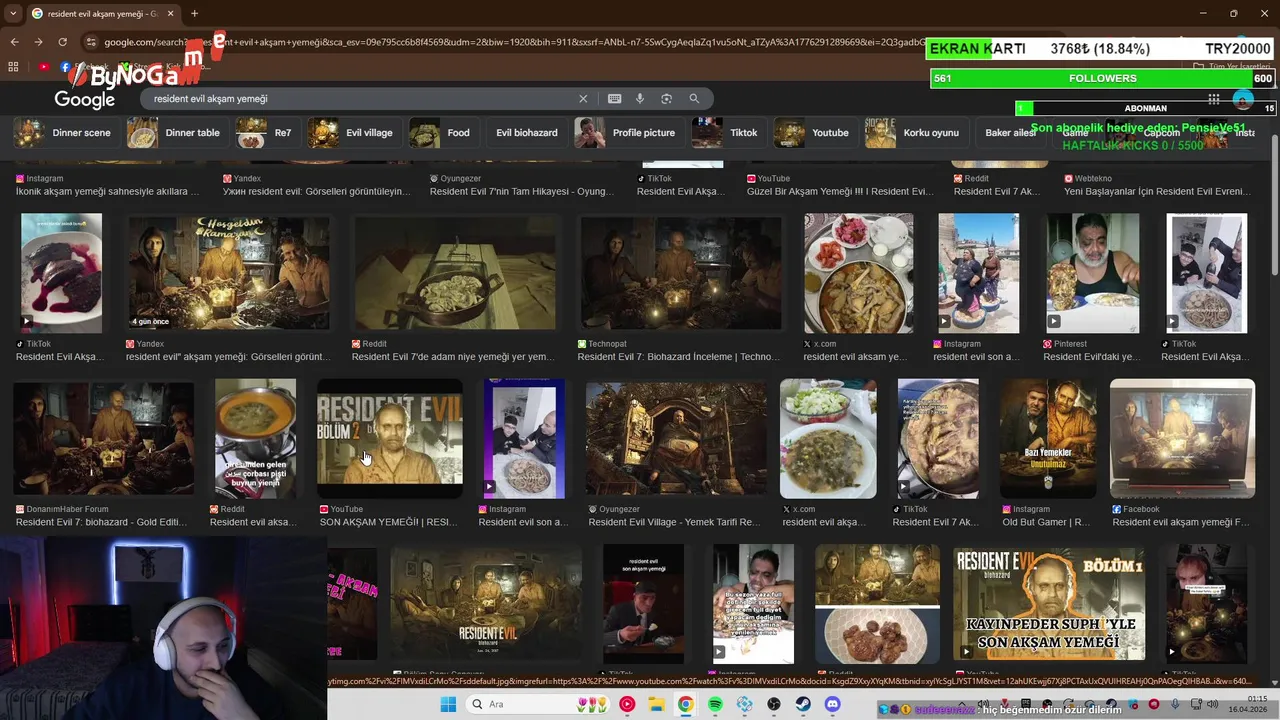
Task: Open link "Resident Evil 7: Biohazard İnceleme"
Action: point(678,357)
